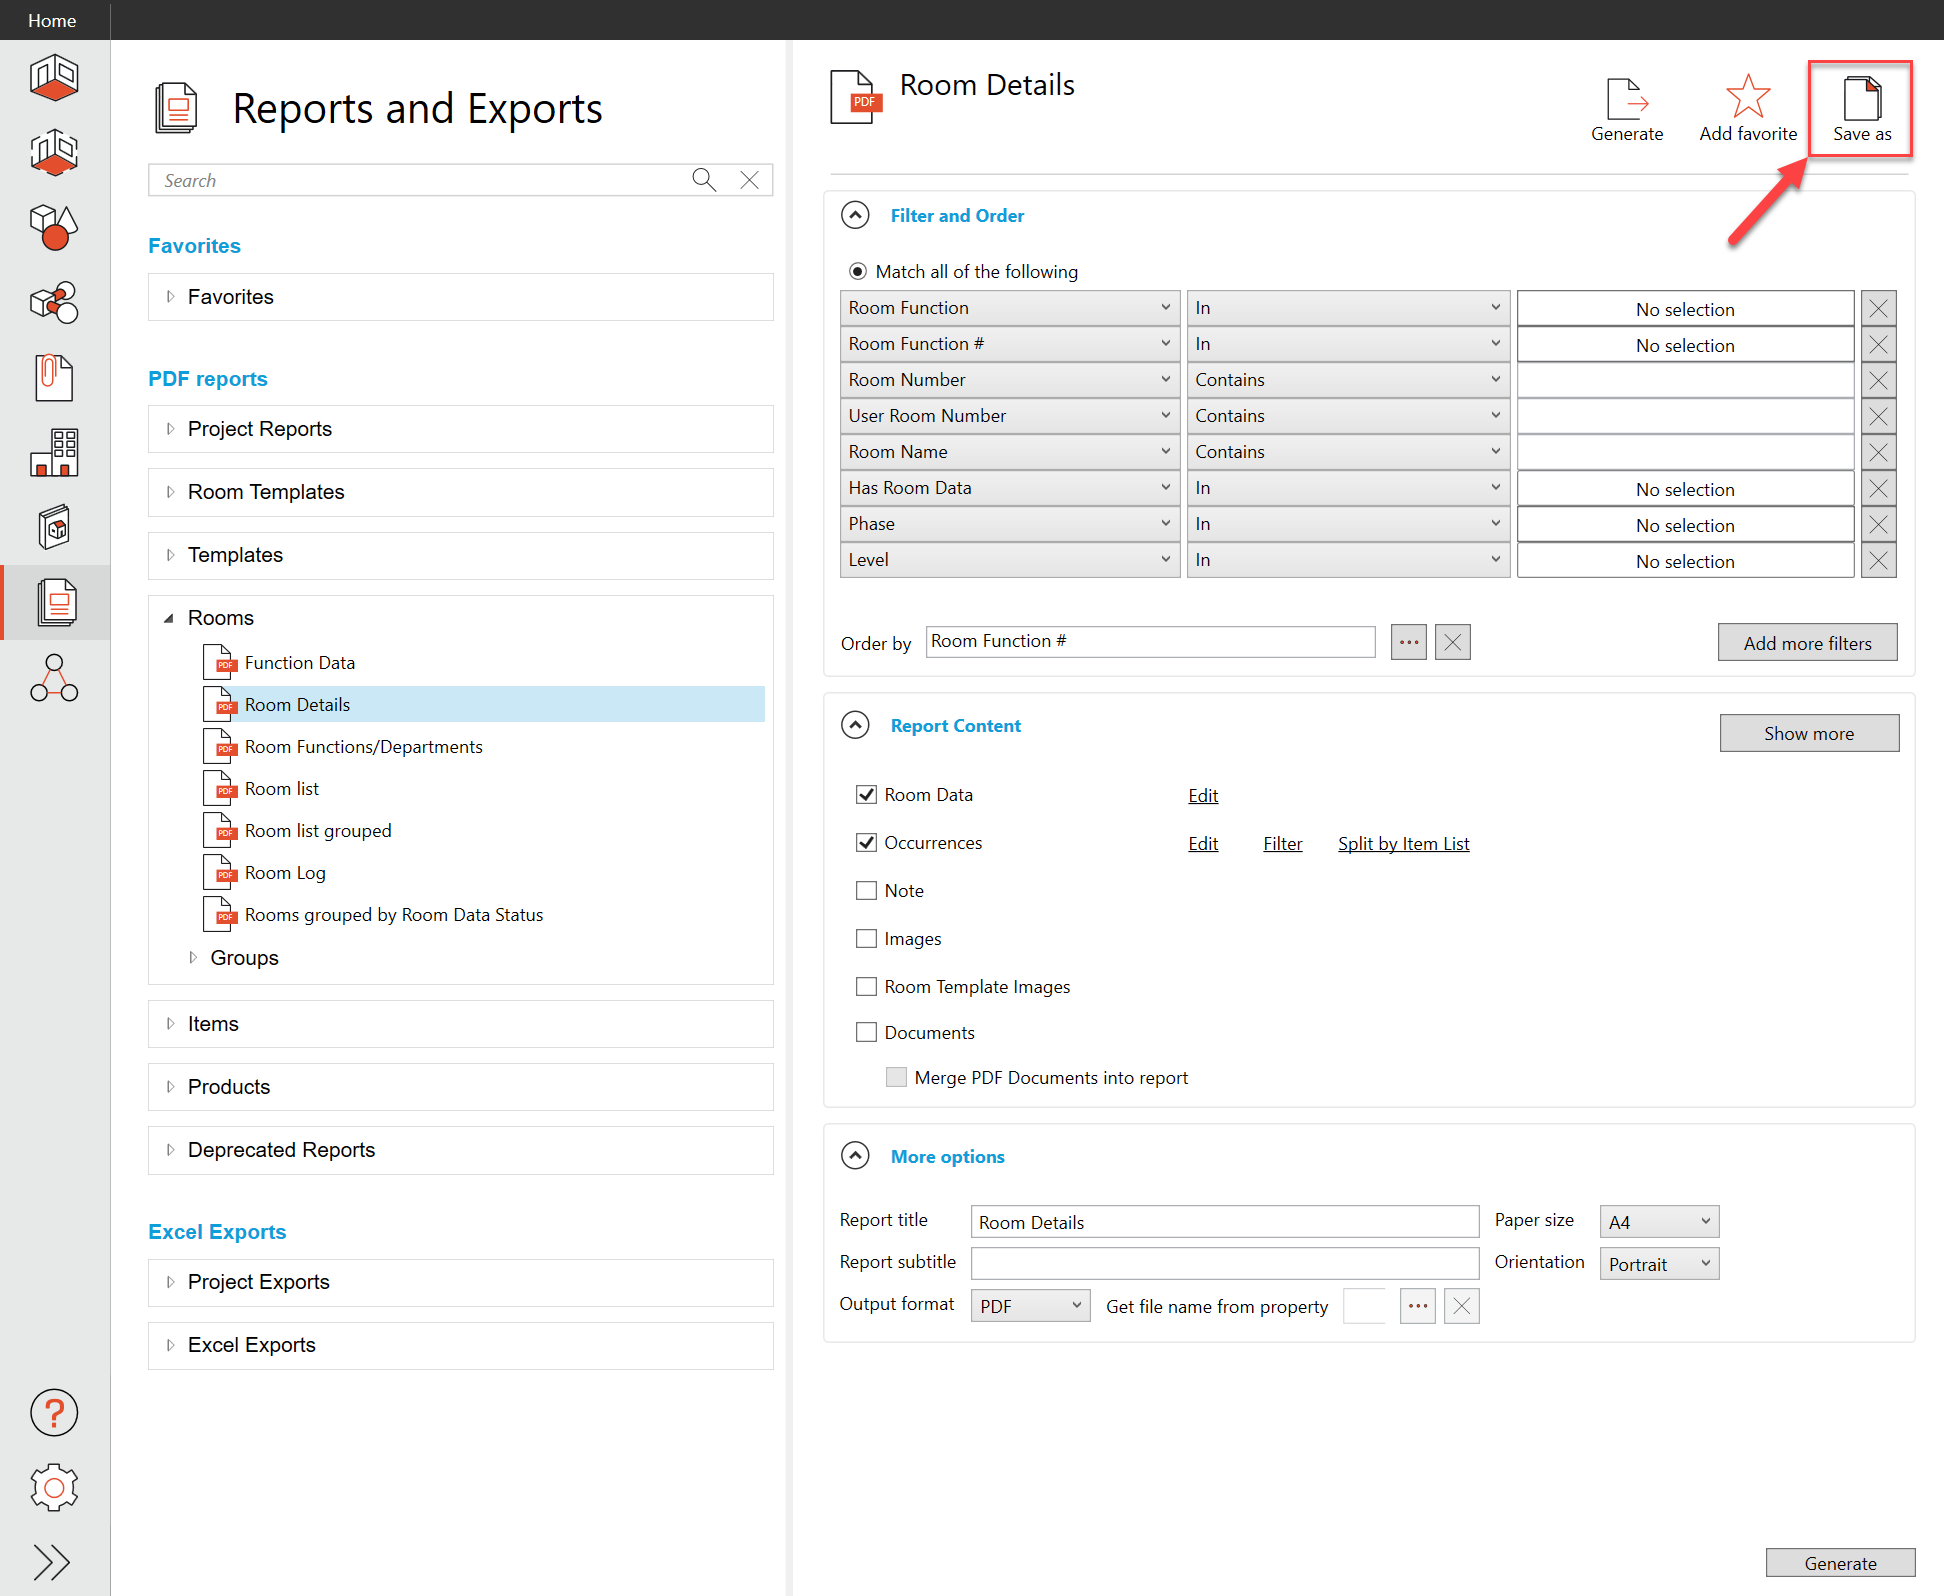Open file name property ellipsis picker
This screenshot has height=1596, width=1944.
pos(1417,1306)
